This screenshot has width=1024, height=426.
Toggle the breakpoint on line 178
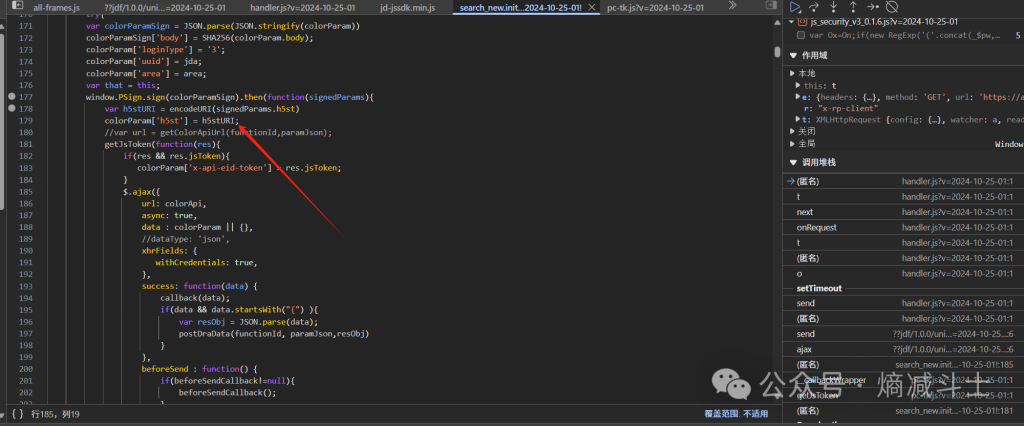point(12,108)
